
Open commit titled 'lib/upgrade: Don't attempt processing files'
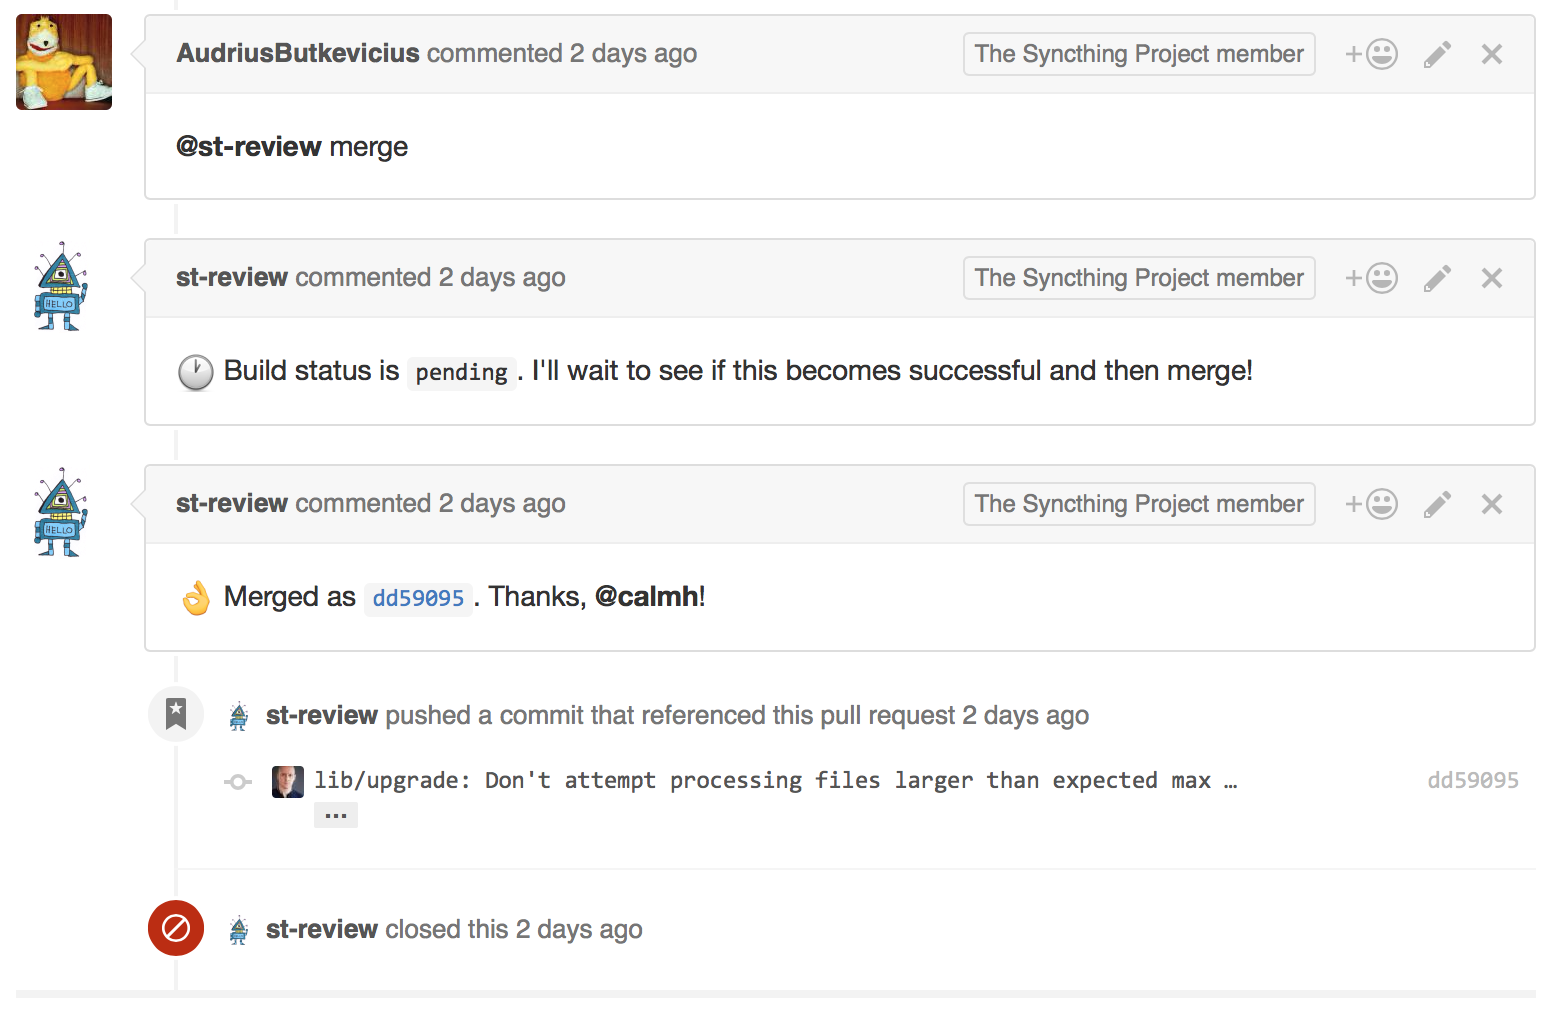(x=762, y=780)
